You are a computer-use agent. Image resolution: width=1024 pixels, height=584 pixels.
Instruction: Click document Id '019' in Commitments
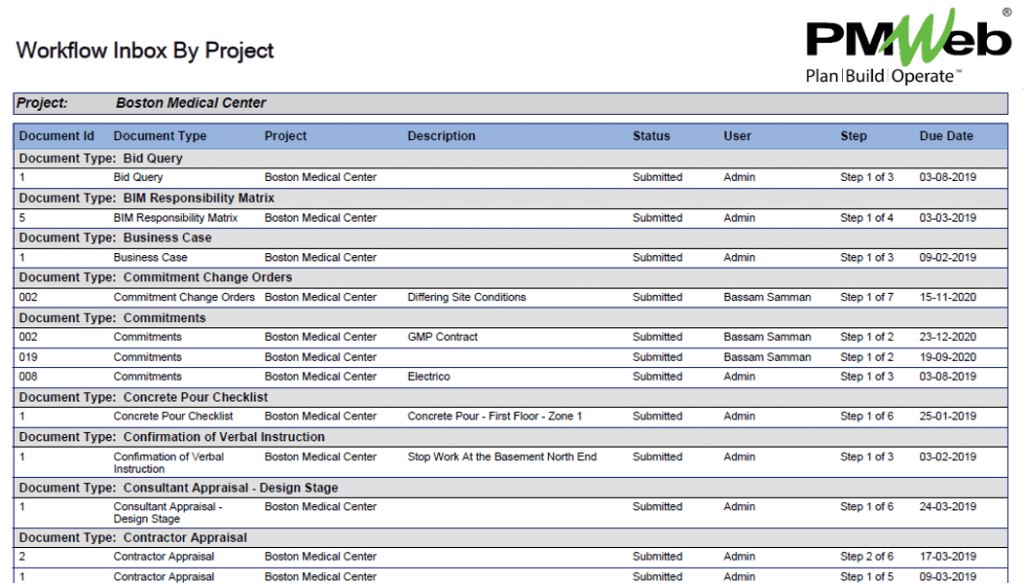[28, 357]
